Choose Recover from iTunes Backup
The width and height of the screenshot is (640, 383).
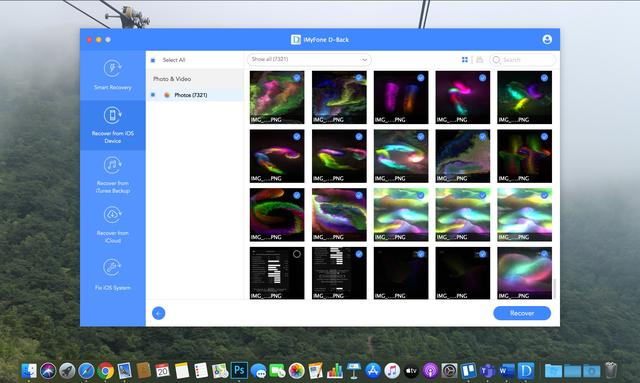113,175
